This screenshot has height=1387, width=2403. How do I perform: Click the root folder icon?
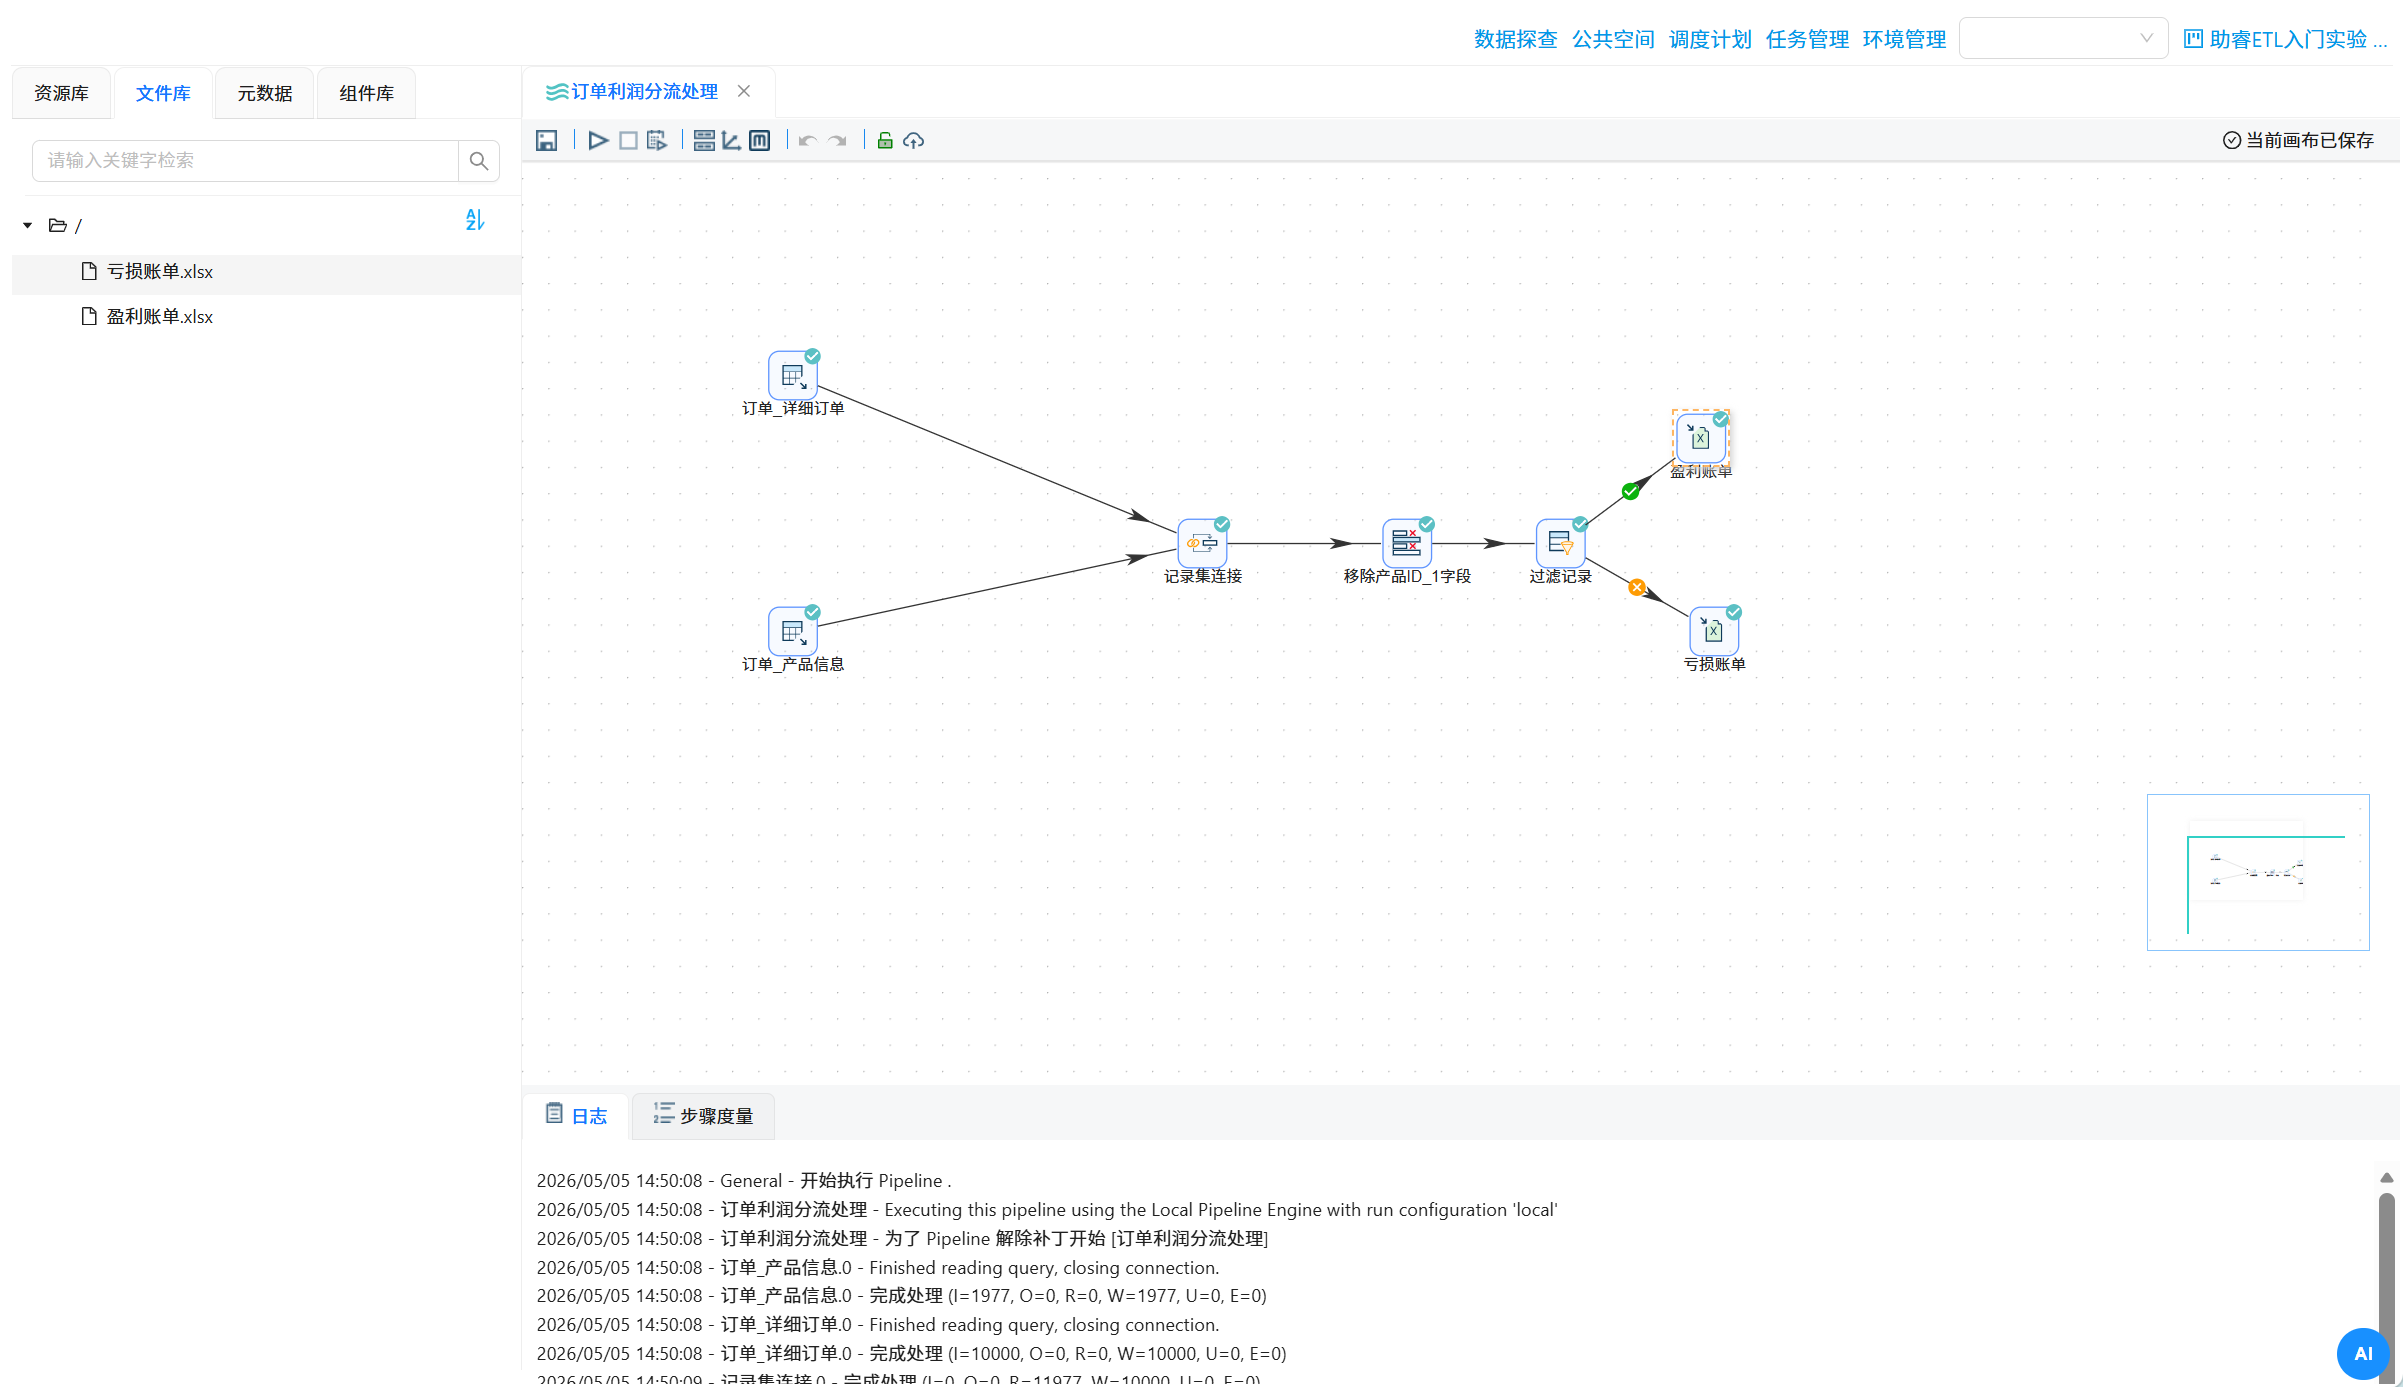(x=58, y=226)
